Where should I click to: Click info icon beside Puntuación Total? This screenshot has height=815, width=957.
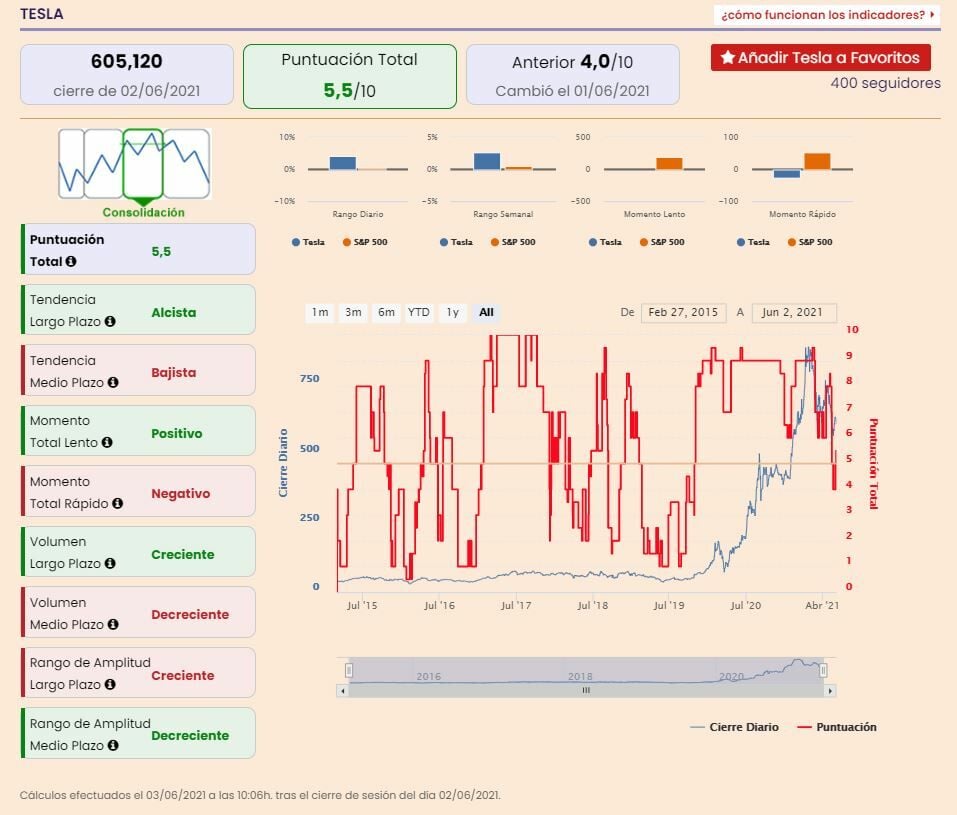71,261
